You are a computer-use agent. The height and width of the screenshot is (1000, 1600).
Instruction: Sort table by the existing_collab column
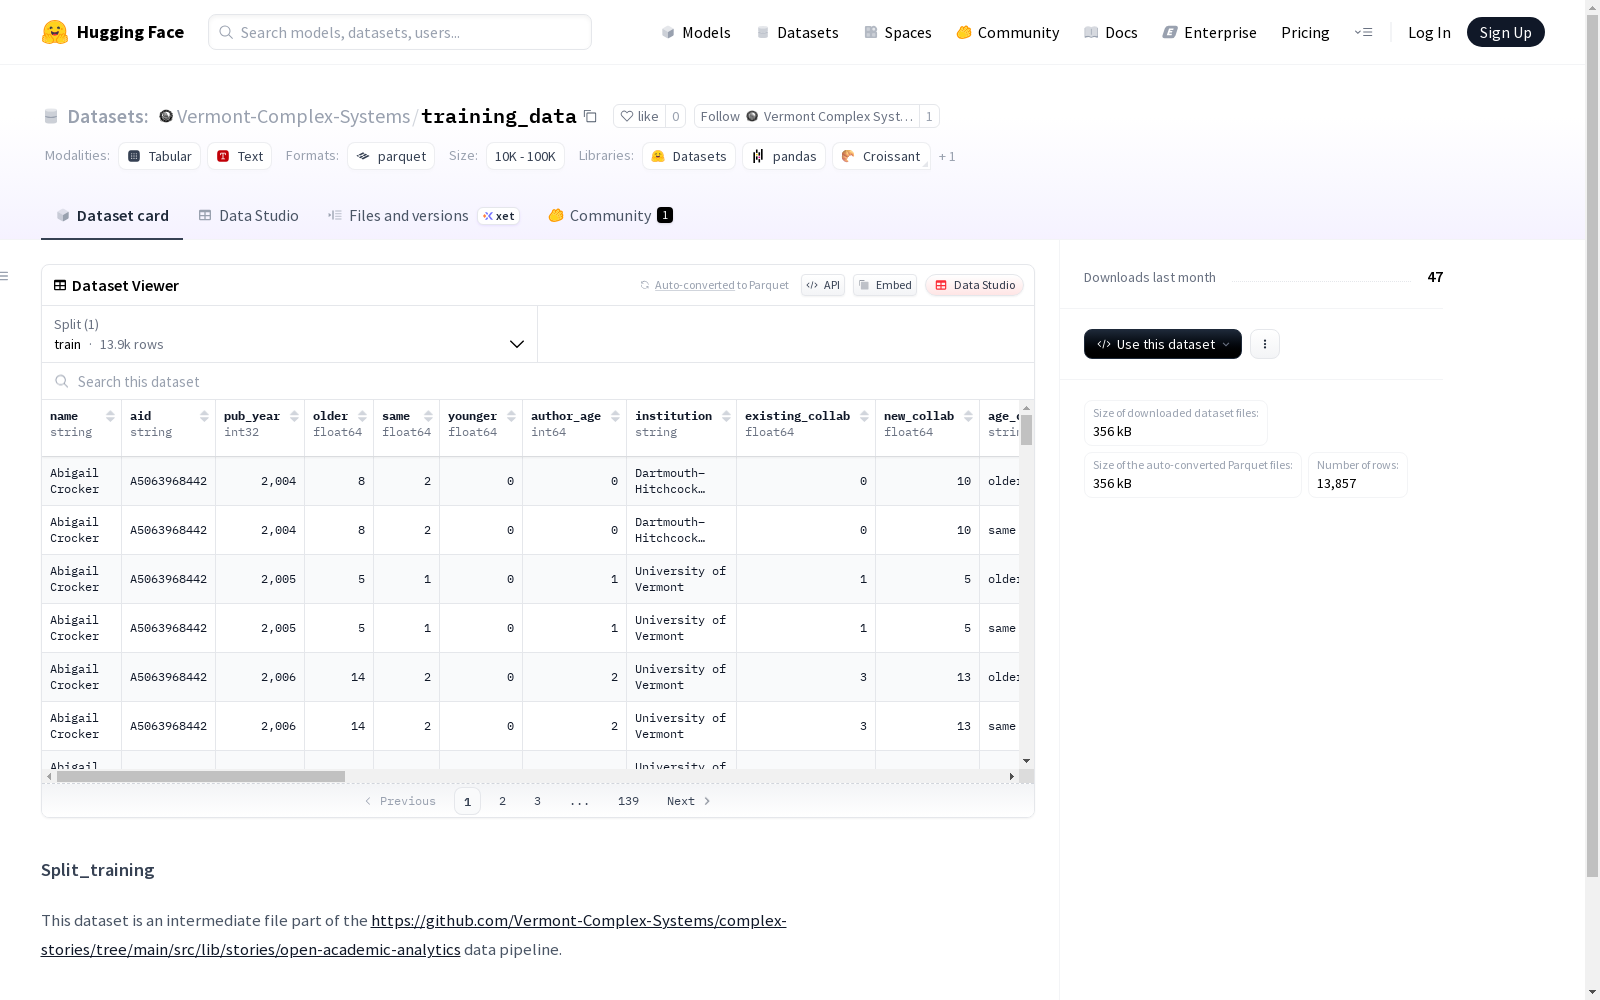click(864, 416)
